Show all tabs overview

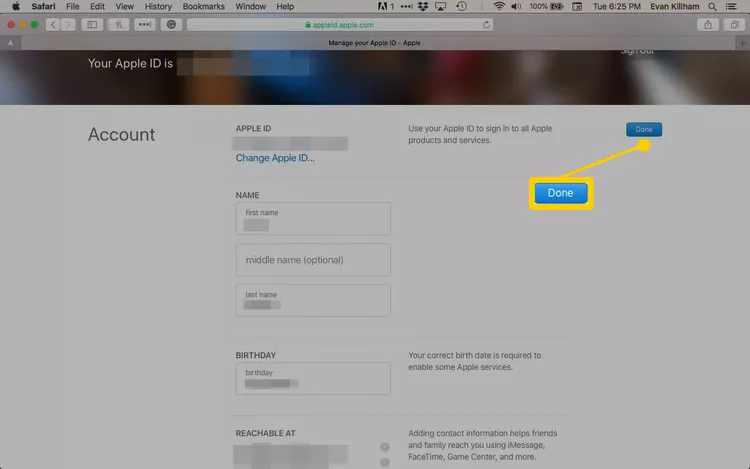coord(734,24)
